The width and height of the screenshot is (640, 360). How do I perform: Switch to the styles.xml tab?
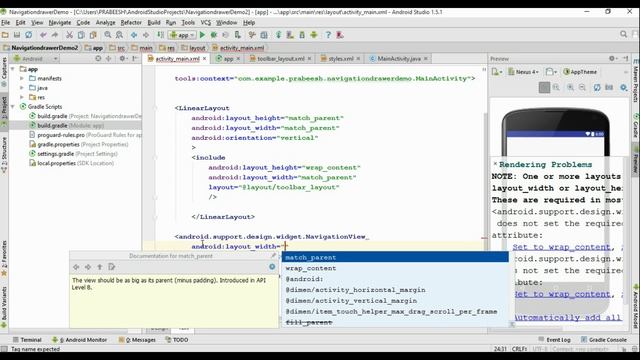(340, 59)
